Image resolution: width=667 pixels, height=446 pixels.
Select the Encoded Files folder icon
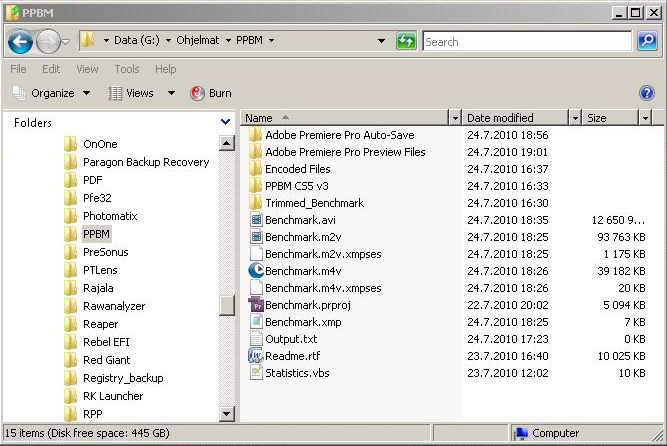255,169
